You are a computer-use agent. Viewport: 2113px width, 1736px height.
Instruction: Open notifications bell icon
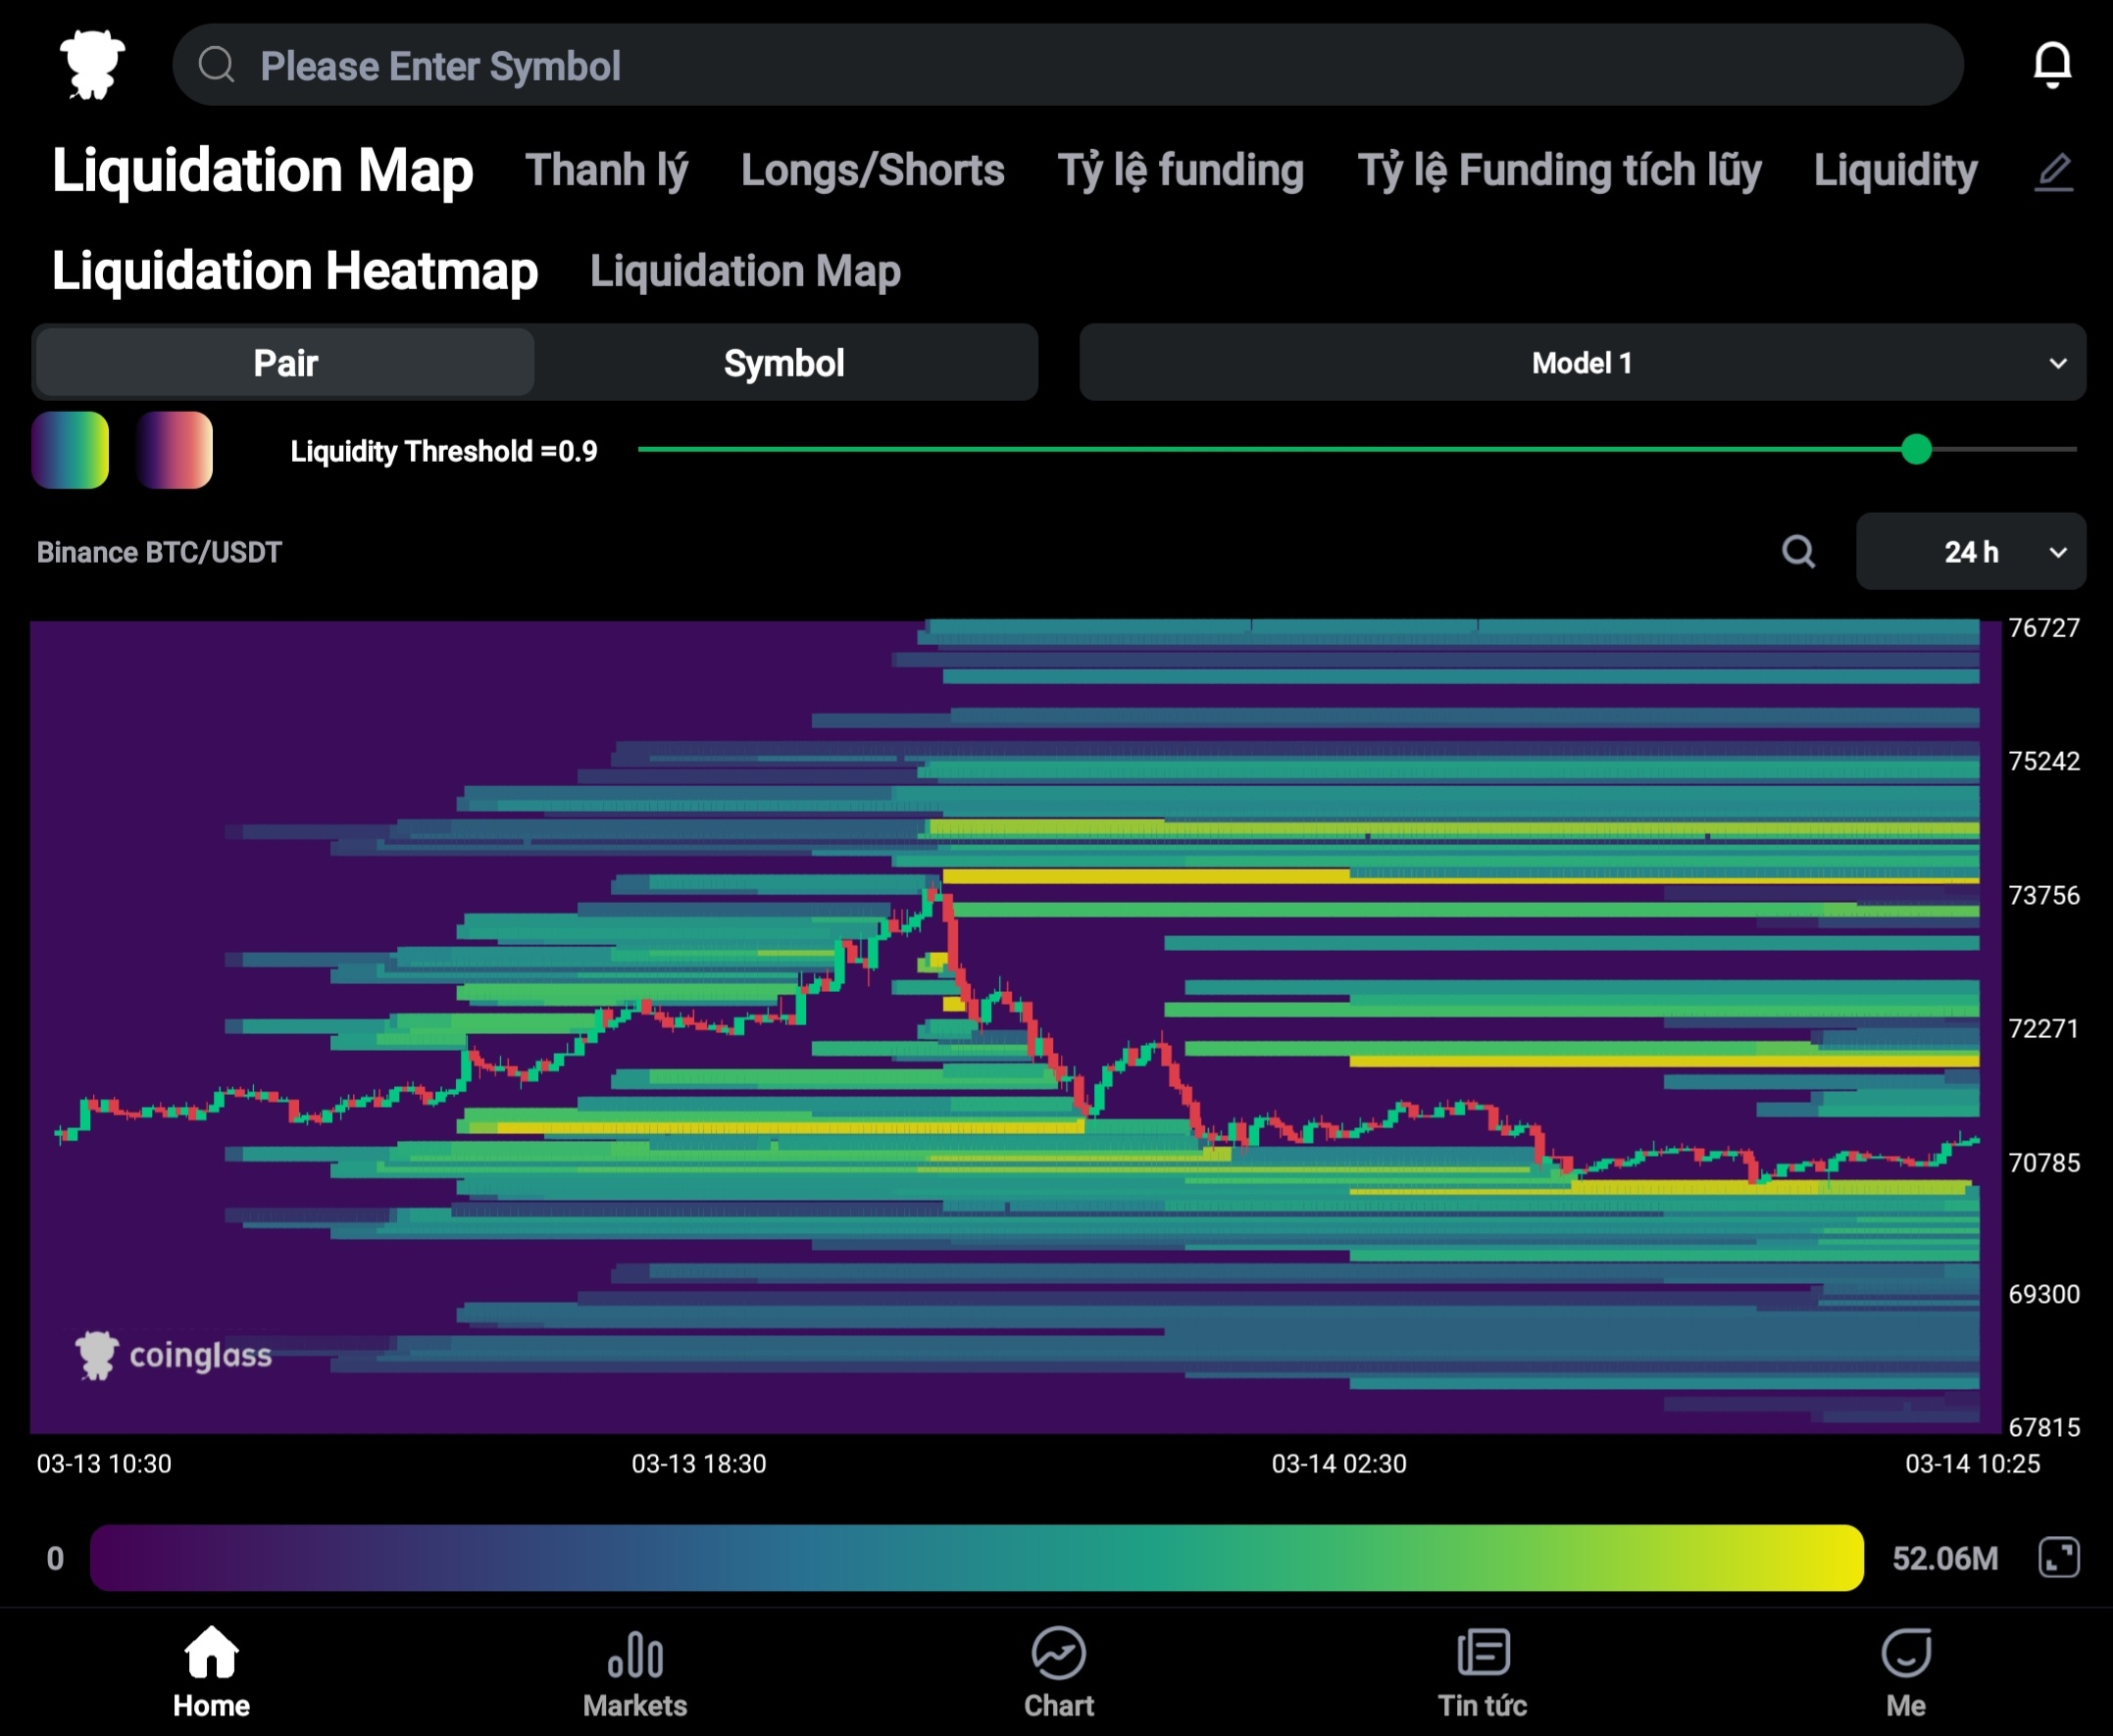coord(2051,65)
